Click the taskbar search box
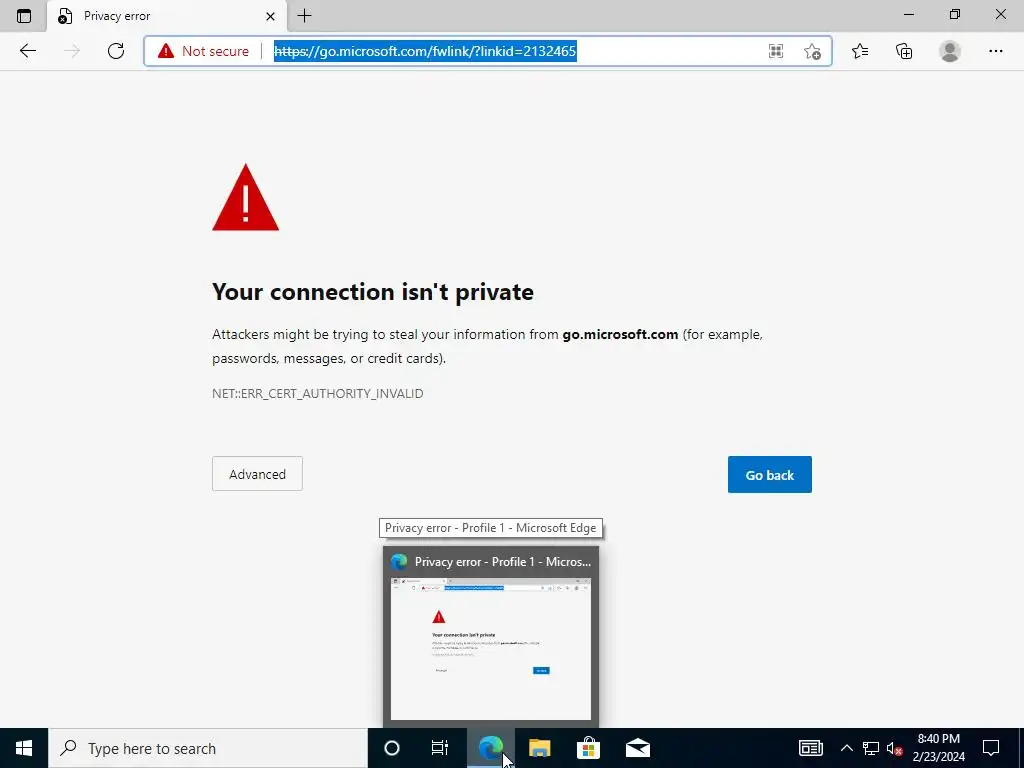Viewport: 1024px width, 768px height. [x=208, y=748]
